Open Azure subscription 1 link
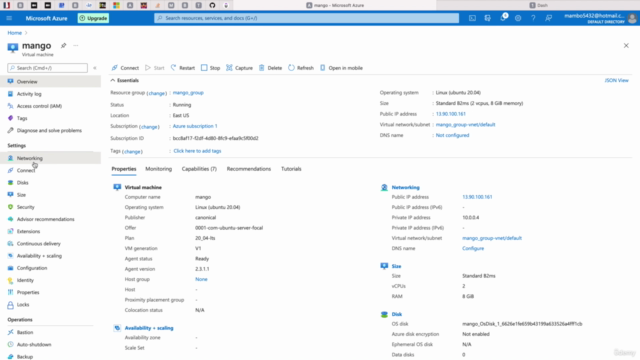 click(x=195, y=126)
